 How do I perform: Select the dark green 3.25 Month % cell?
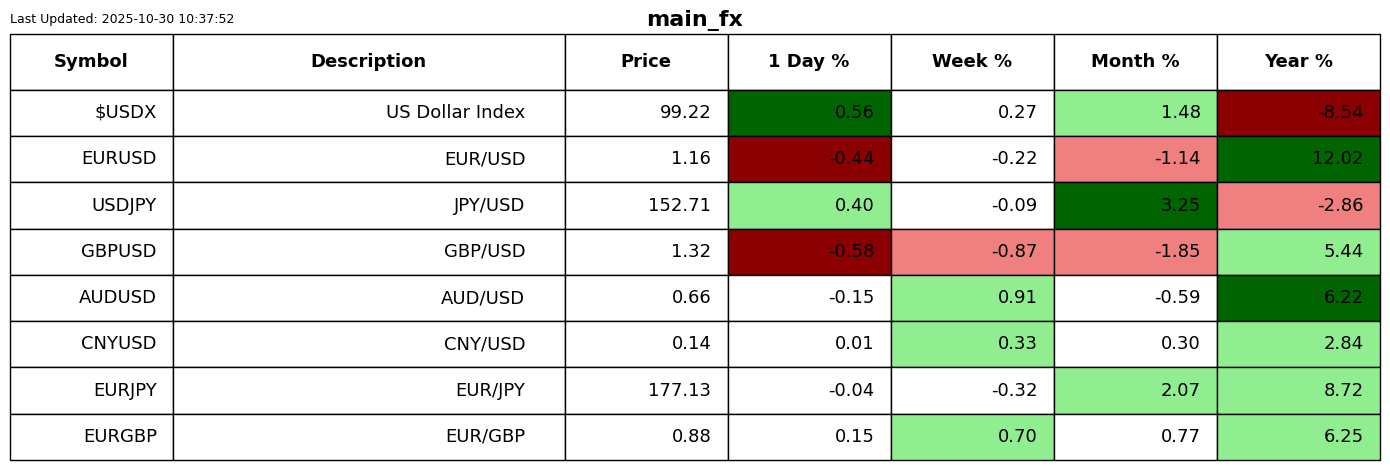[1135, 205]
